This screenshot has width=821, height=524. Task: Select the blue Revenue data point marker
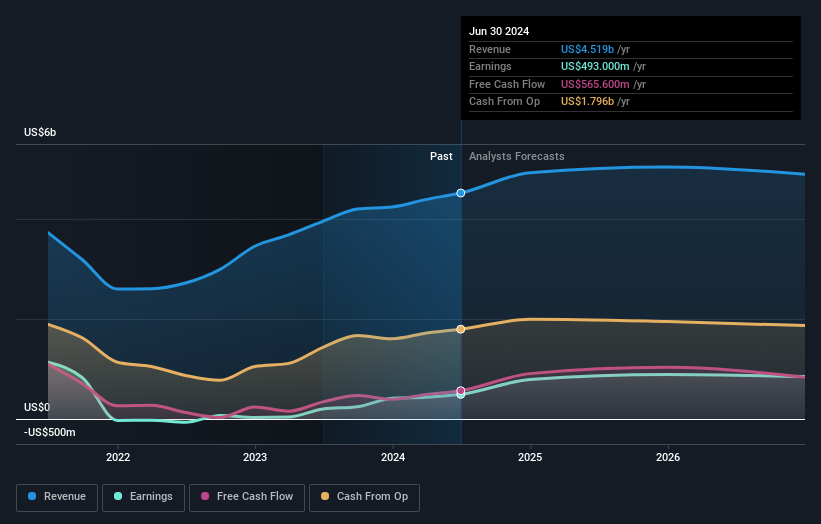click(x=460, y=193)
